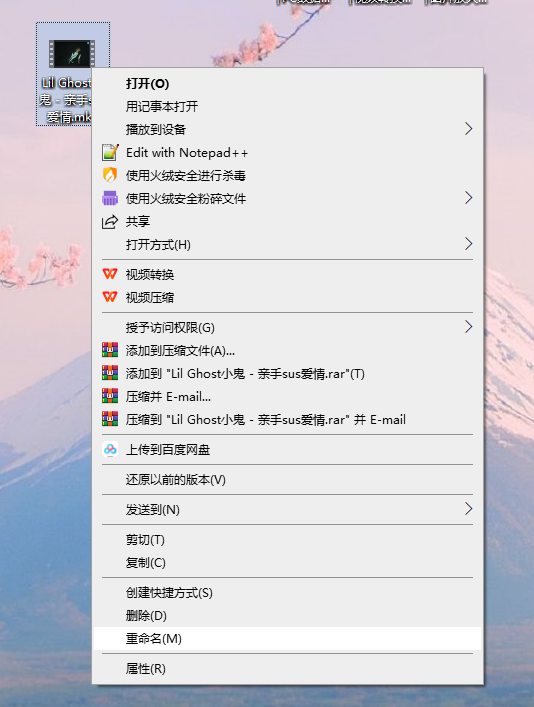Select 添加到压缩文件(A)... entry
Image resolution: width=534 pixels, height=707 pixels.
pos(287,350)
